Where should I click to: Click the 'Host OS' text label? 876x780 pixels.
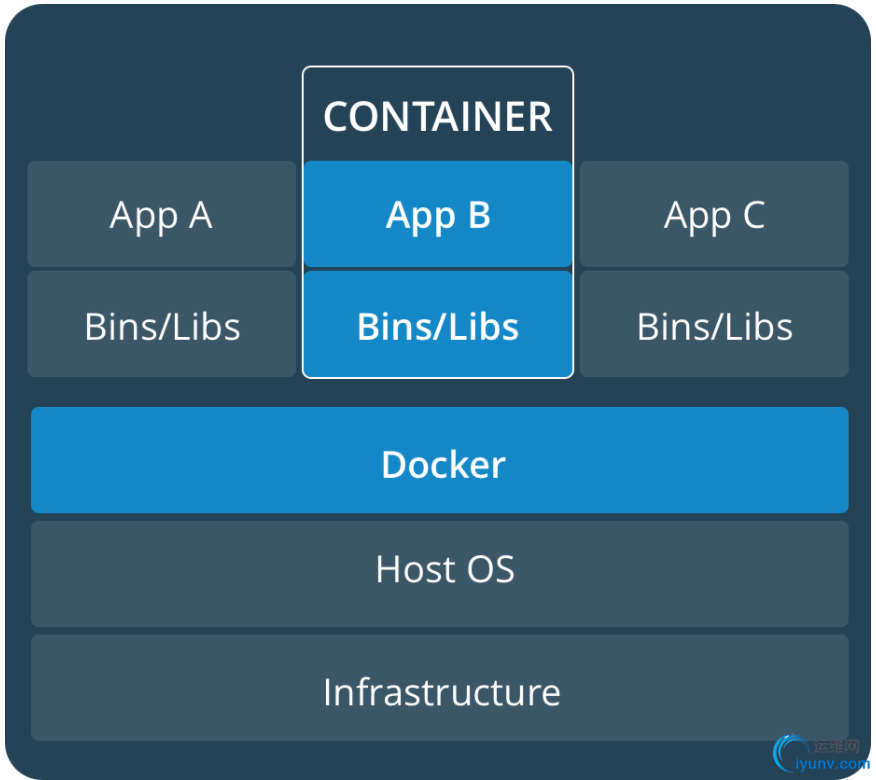[445, 570]
